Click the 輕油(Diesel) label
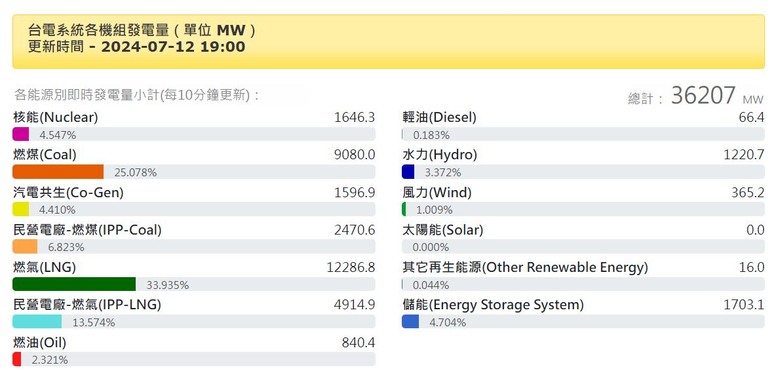Image resolution: width=780 pixels, height=382 pixels. 439,117
